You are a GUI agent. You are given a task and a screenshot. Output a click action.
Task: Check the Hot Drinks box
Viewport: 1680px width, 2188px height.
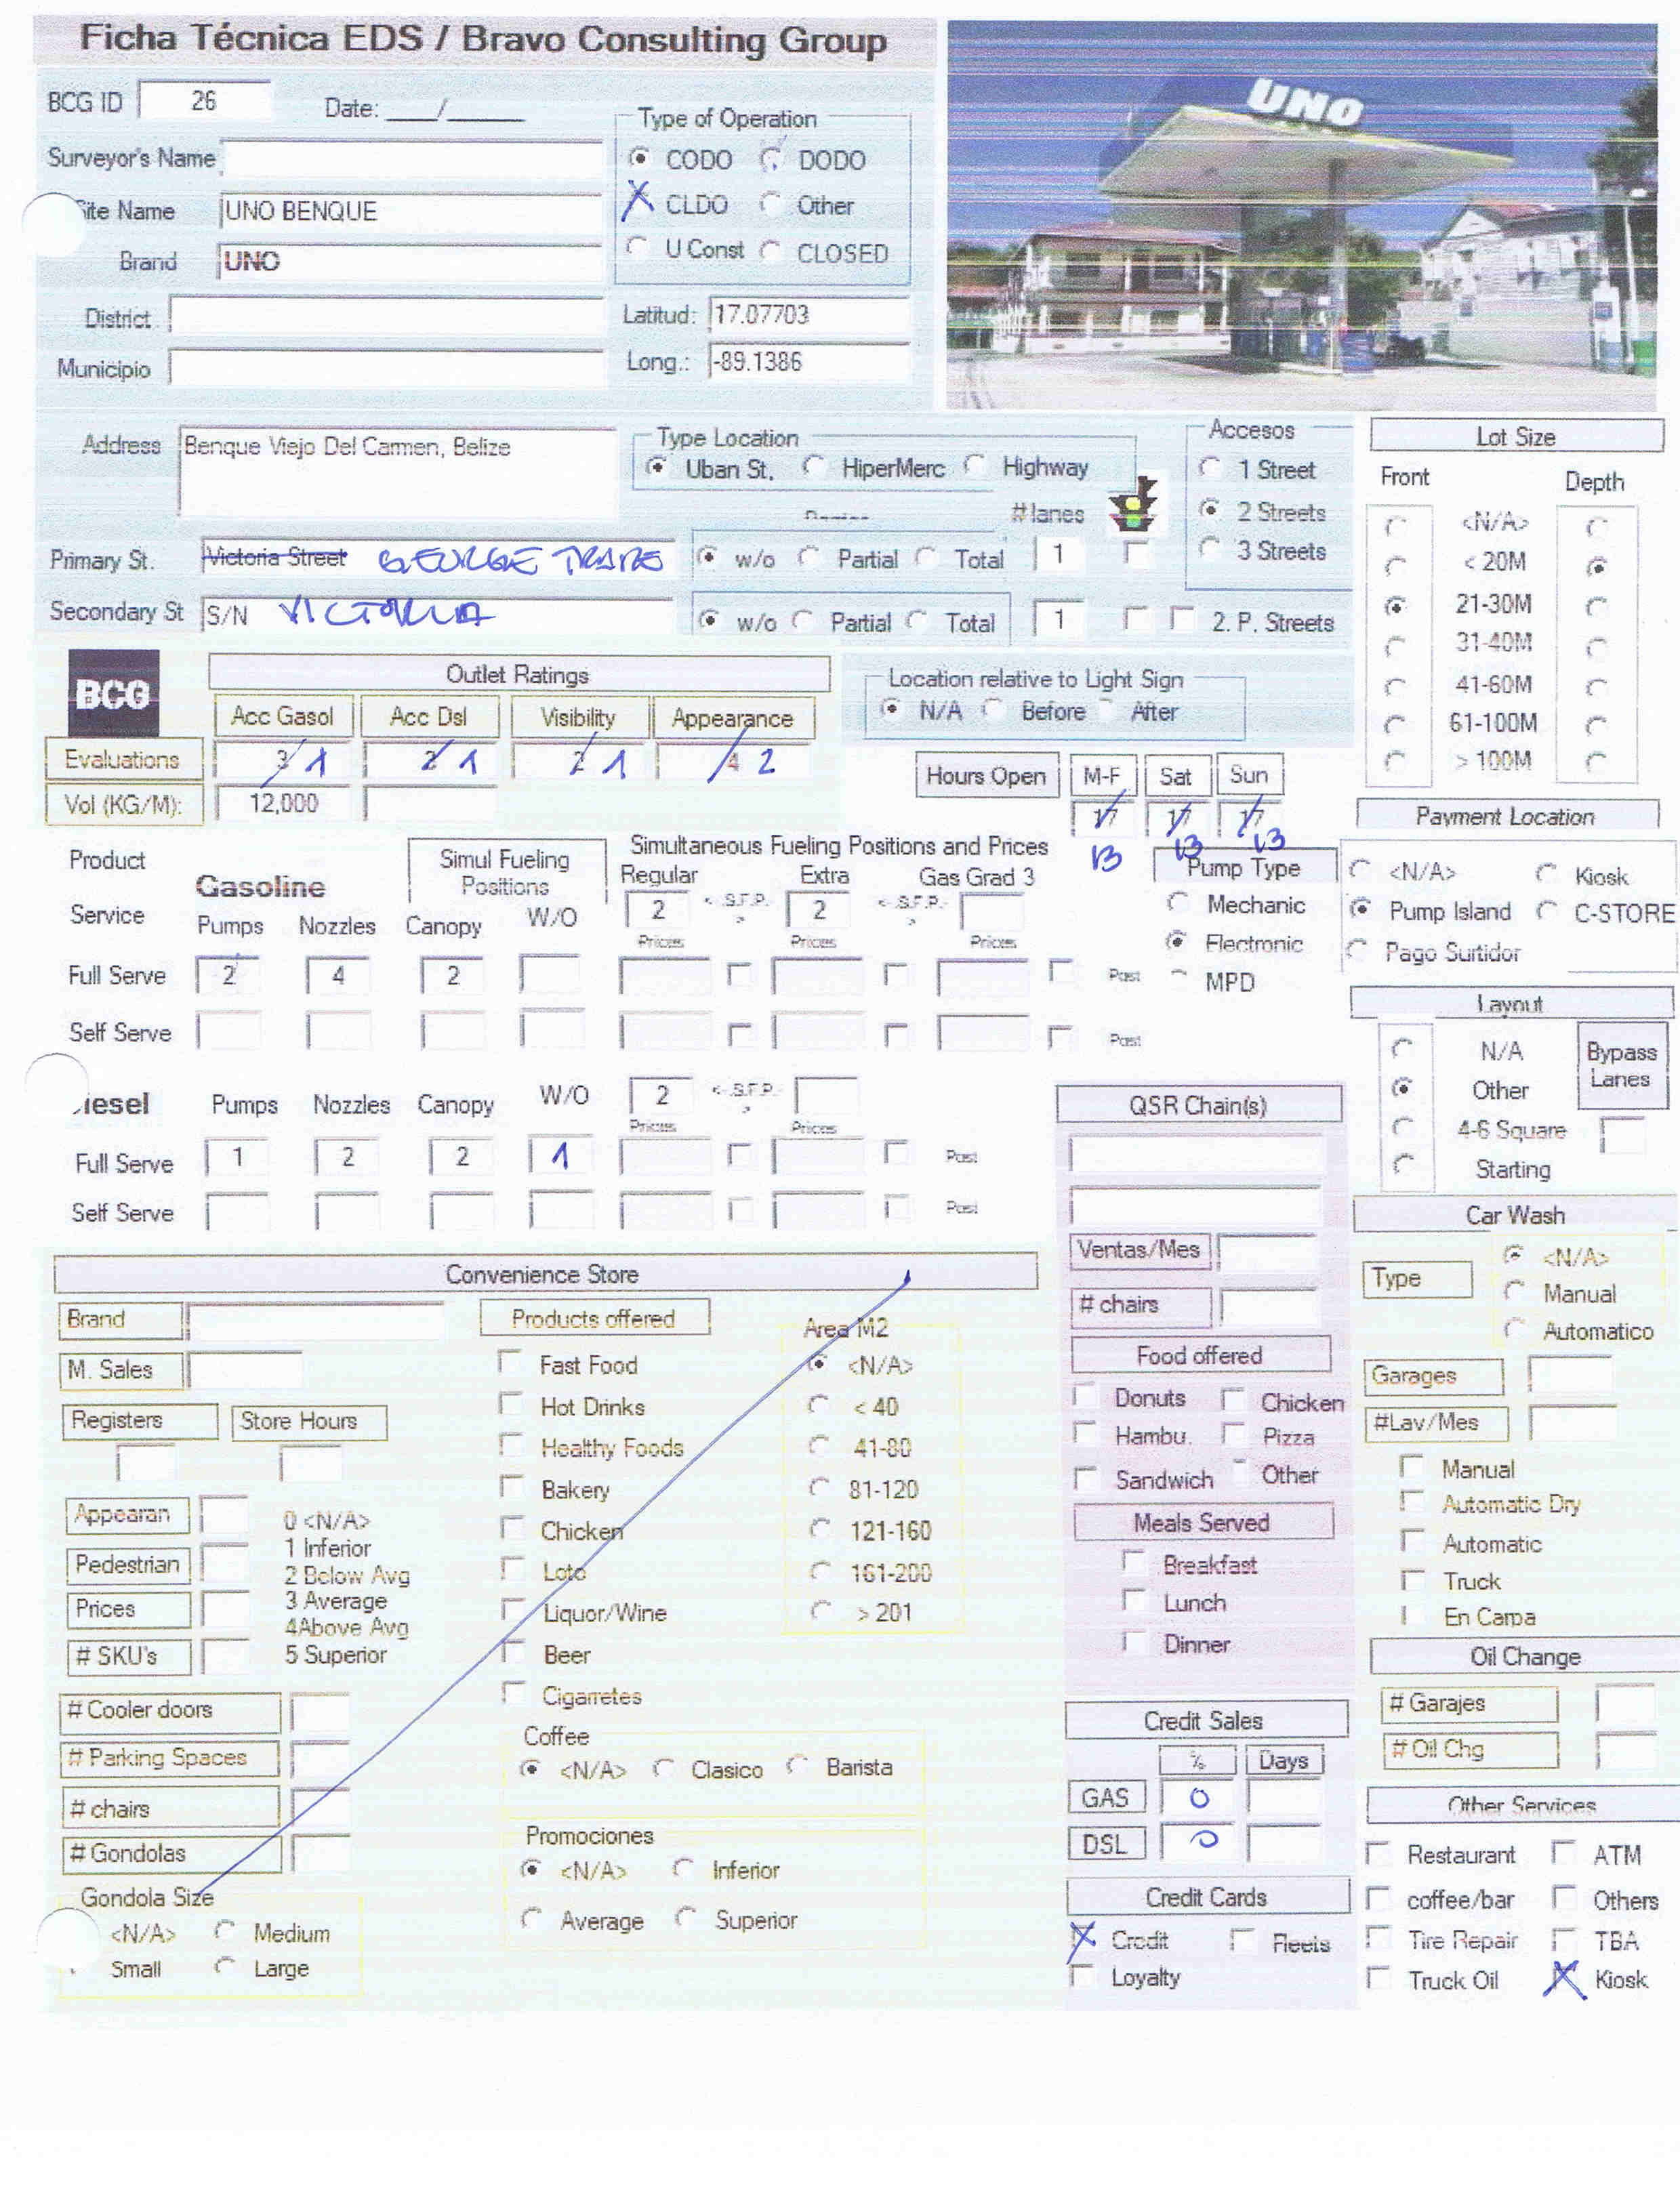click(x=511, y=1404)
